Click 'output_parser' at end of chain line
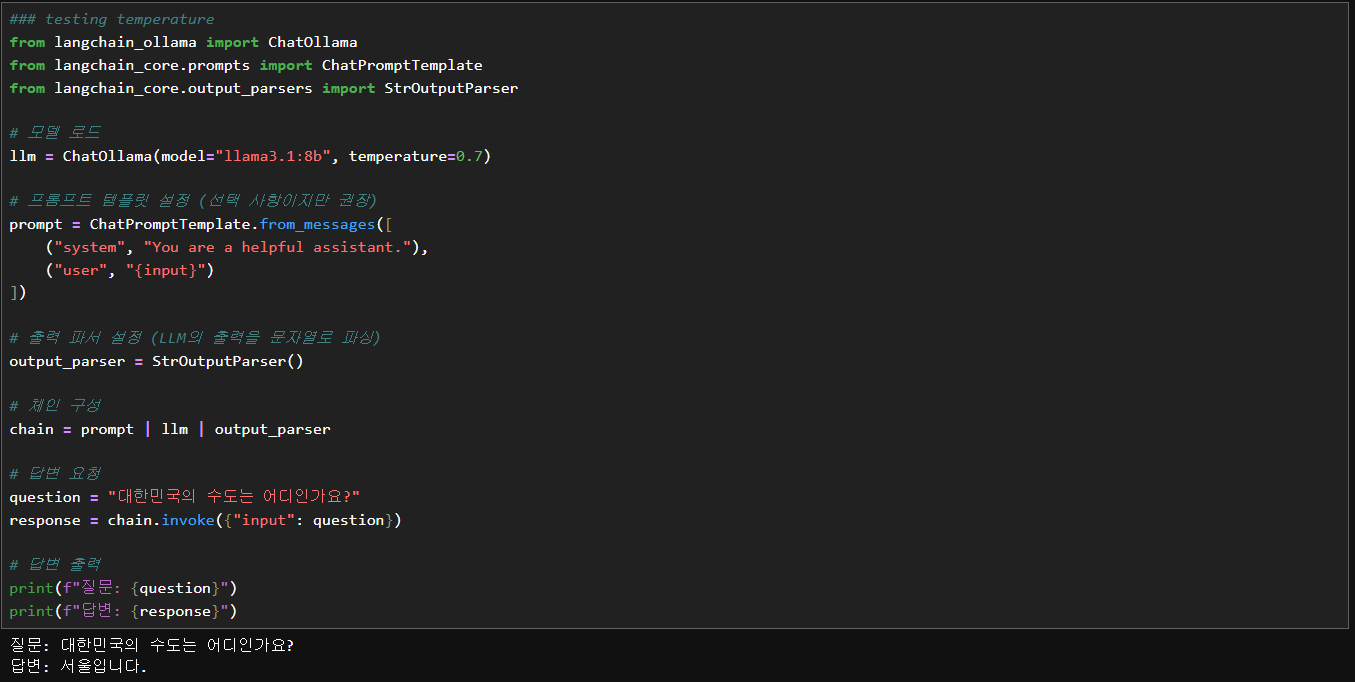The height and width of the screenshot is (682, 1355). click(273, 429)
